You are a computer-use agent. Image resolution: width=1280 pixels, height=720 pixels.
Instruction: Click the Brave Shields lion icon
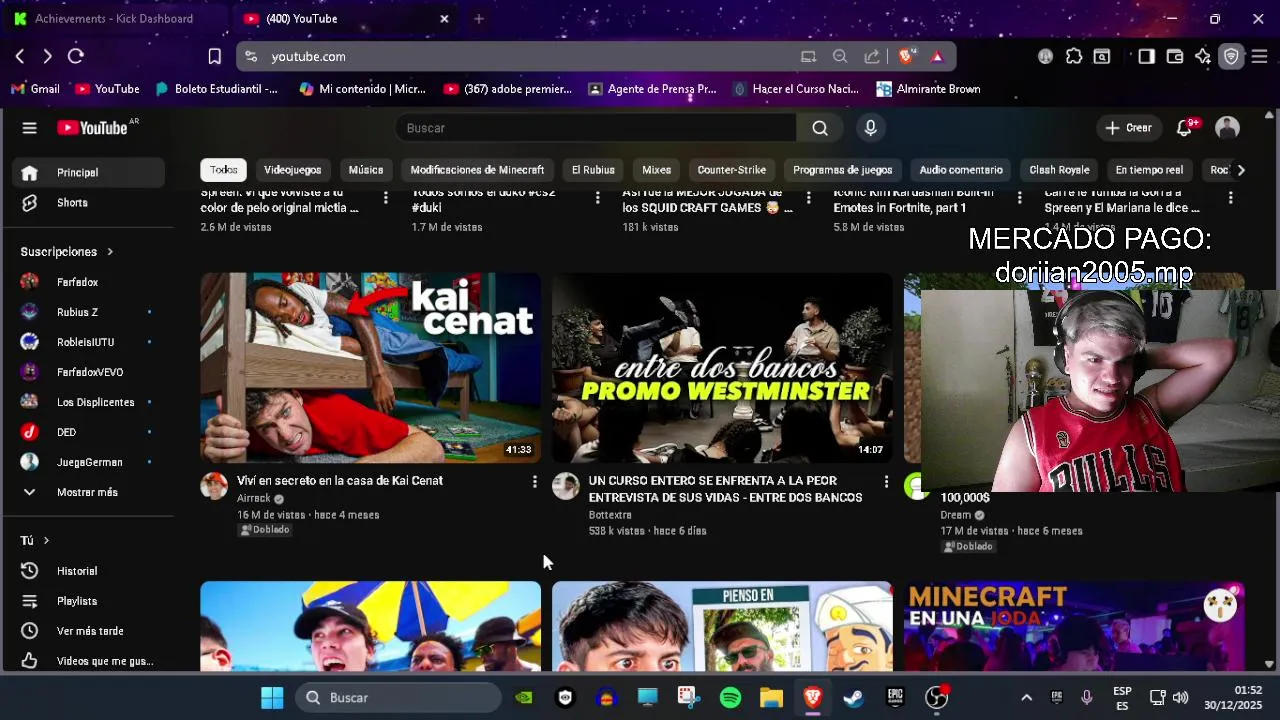tap(906, 57)
